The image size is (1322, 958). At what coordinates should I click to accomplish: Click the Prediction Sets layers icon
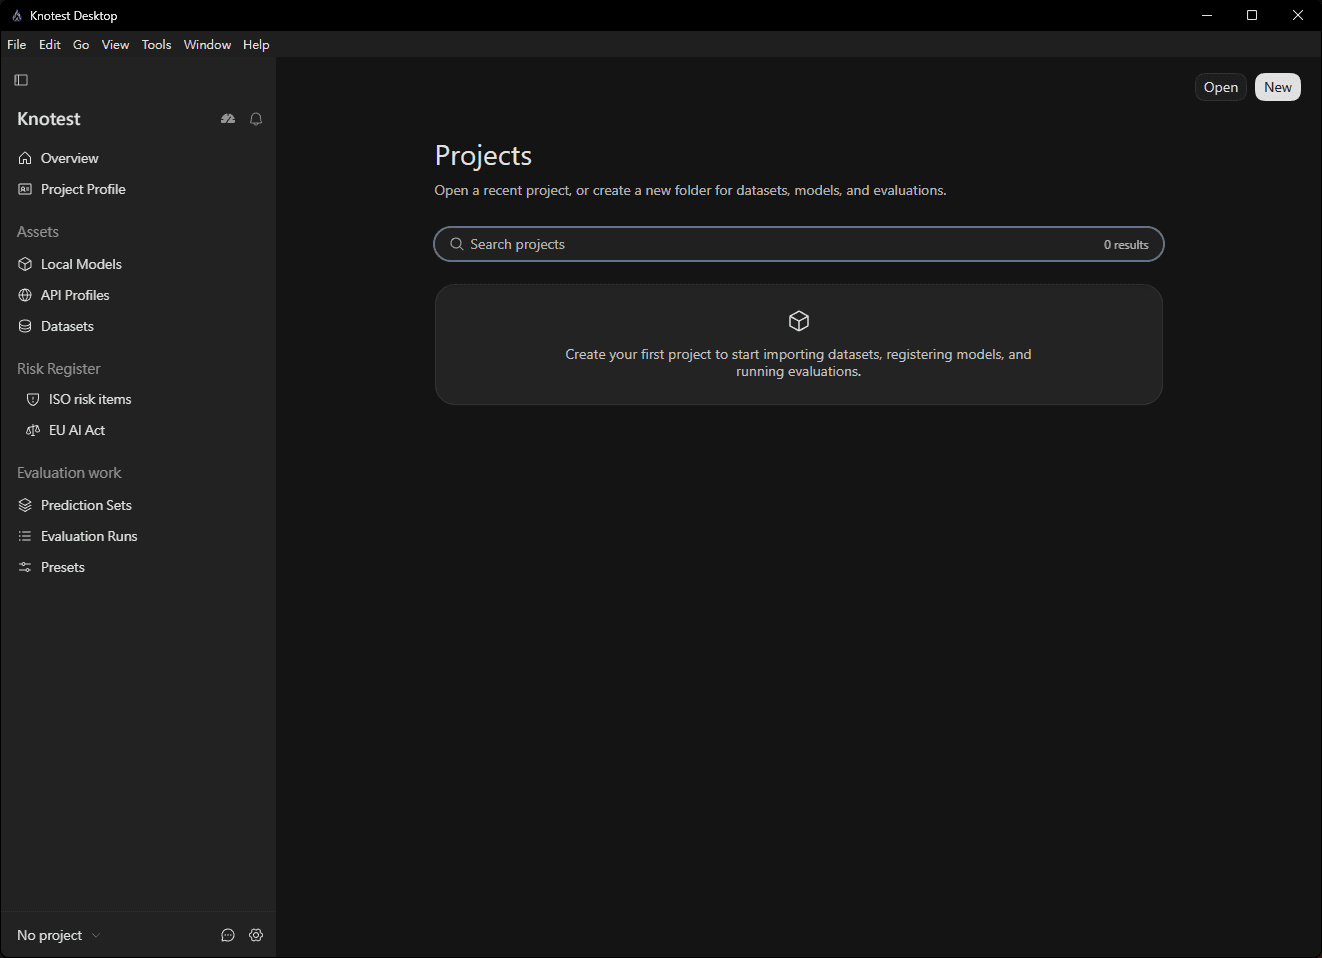point(25,505)
